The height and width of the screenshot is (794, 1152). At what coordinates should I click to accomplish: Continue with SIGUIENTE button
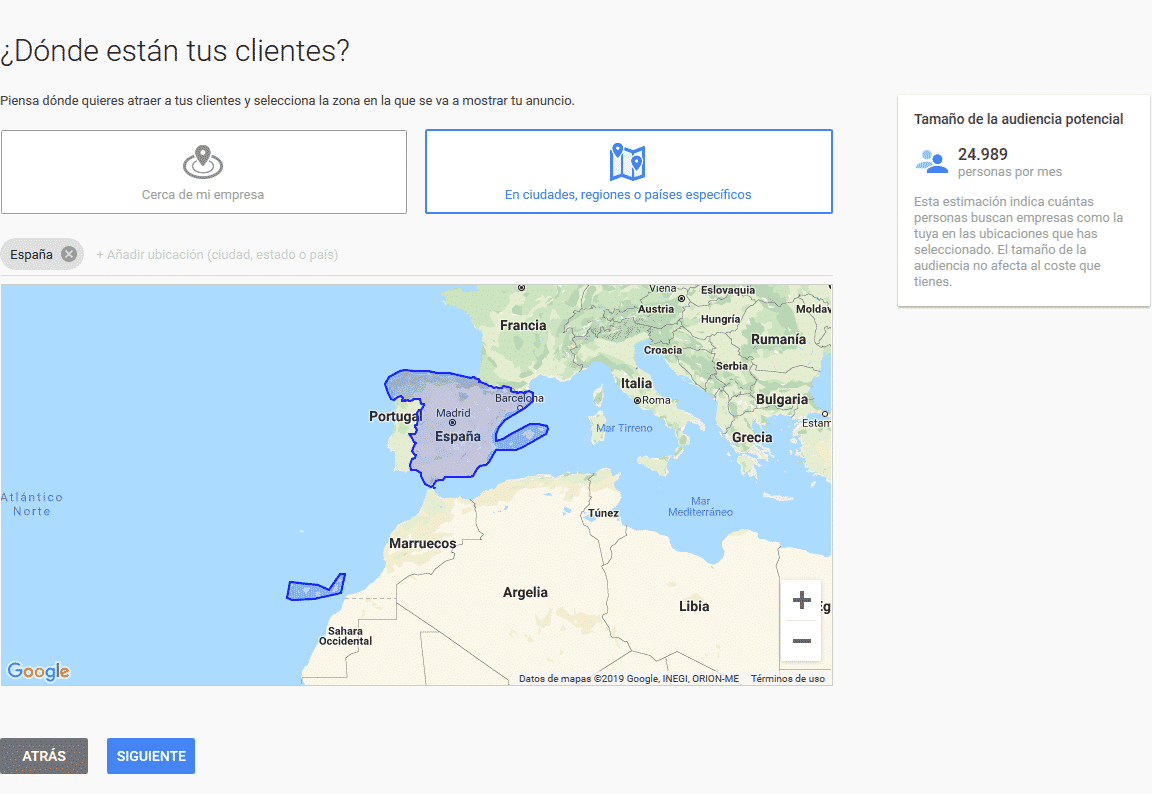(x=151, y=756)
